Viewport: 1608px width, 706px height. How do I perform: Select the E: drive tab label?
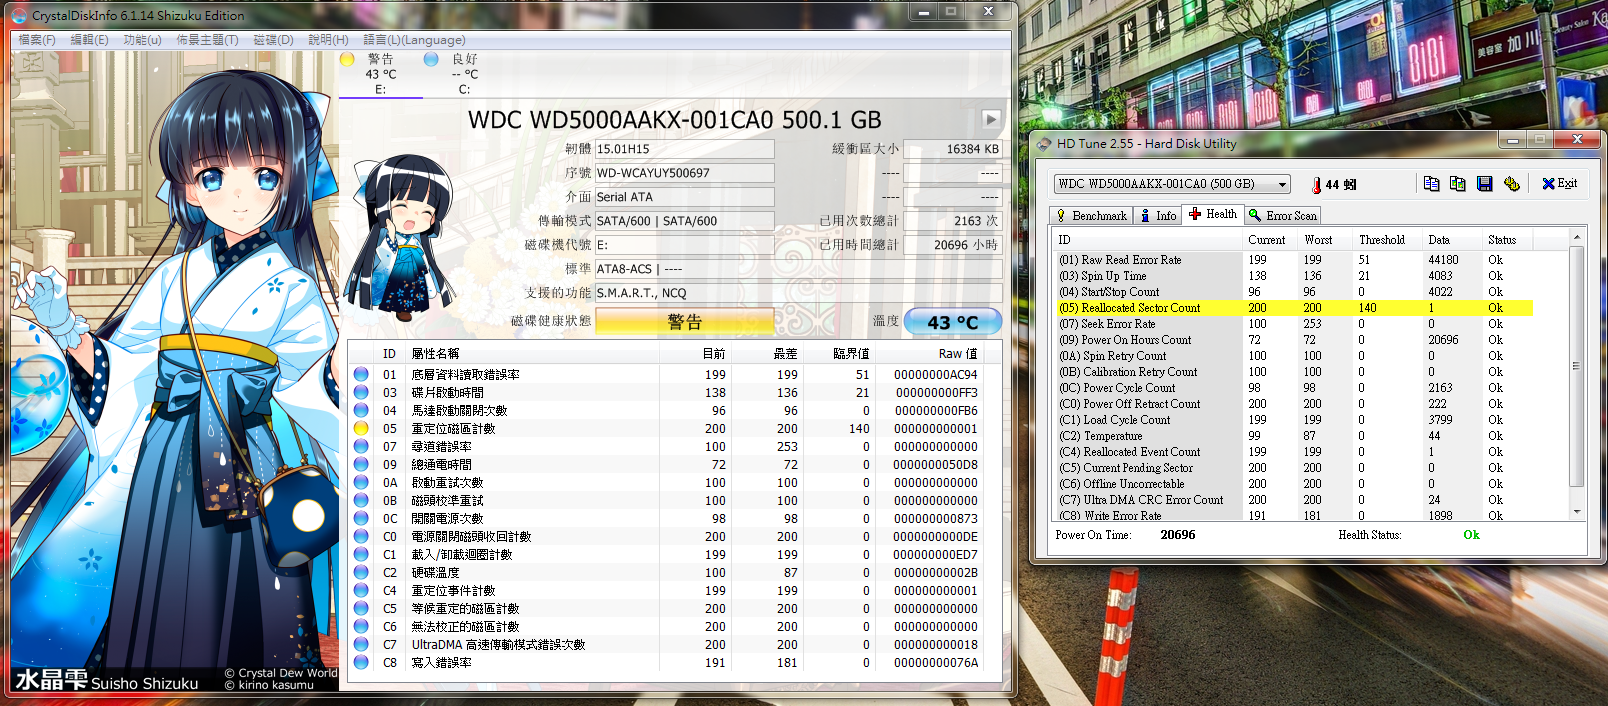380,89
